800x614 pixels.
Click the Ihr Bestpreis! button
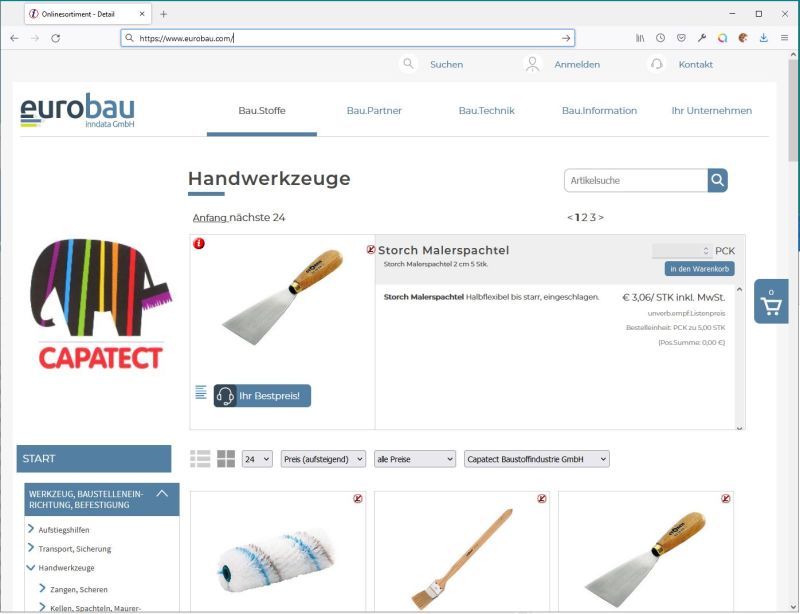click(262, 396)
